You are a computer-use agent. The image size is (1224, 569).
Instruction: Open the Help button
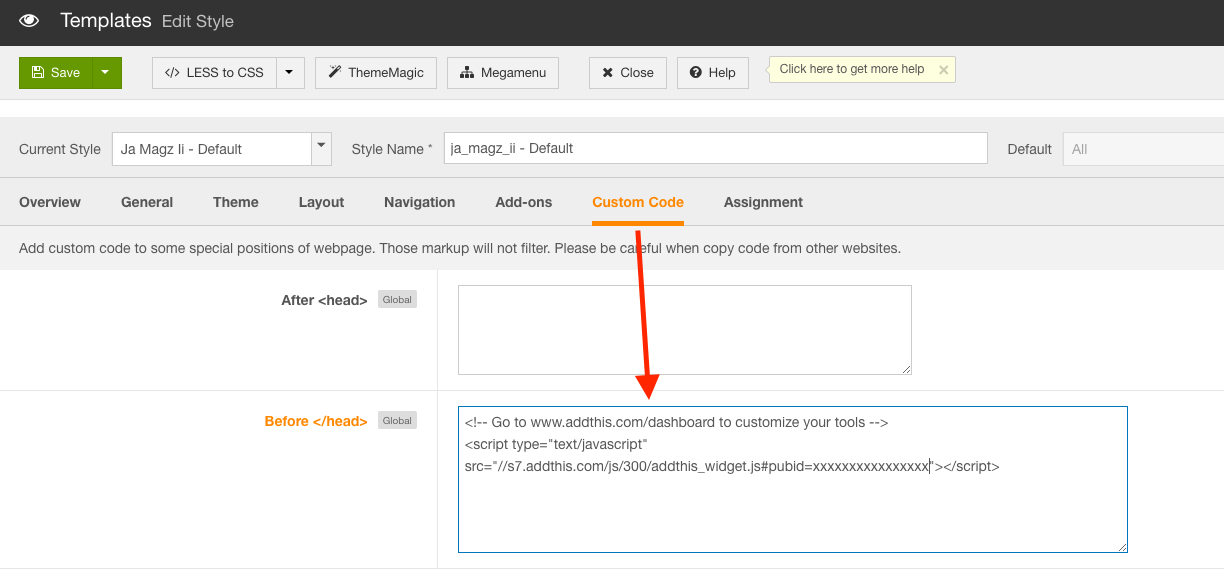(712, 72)
